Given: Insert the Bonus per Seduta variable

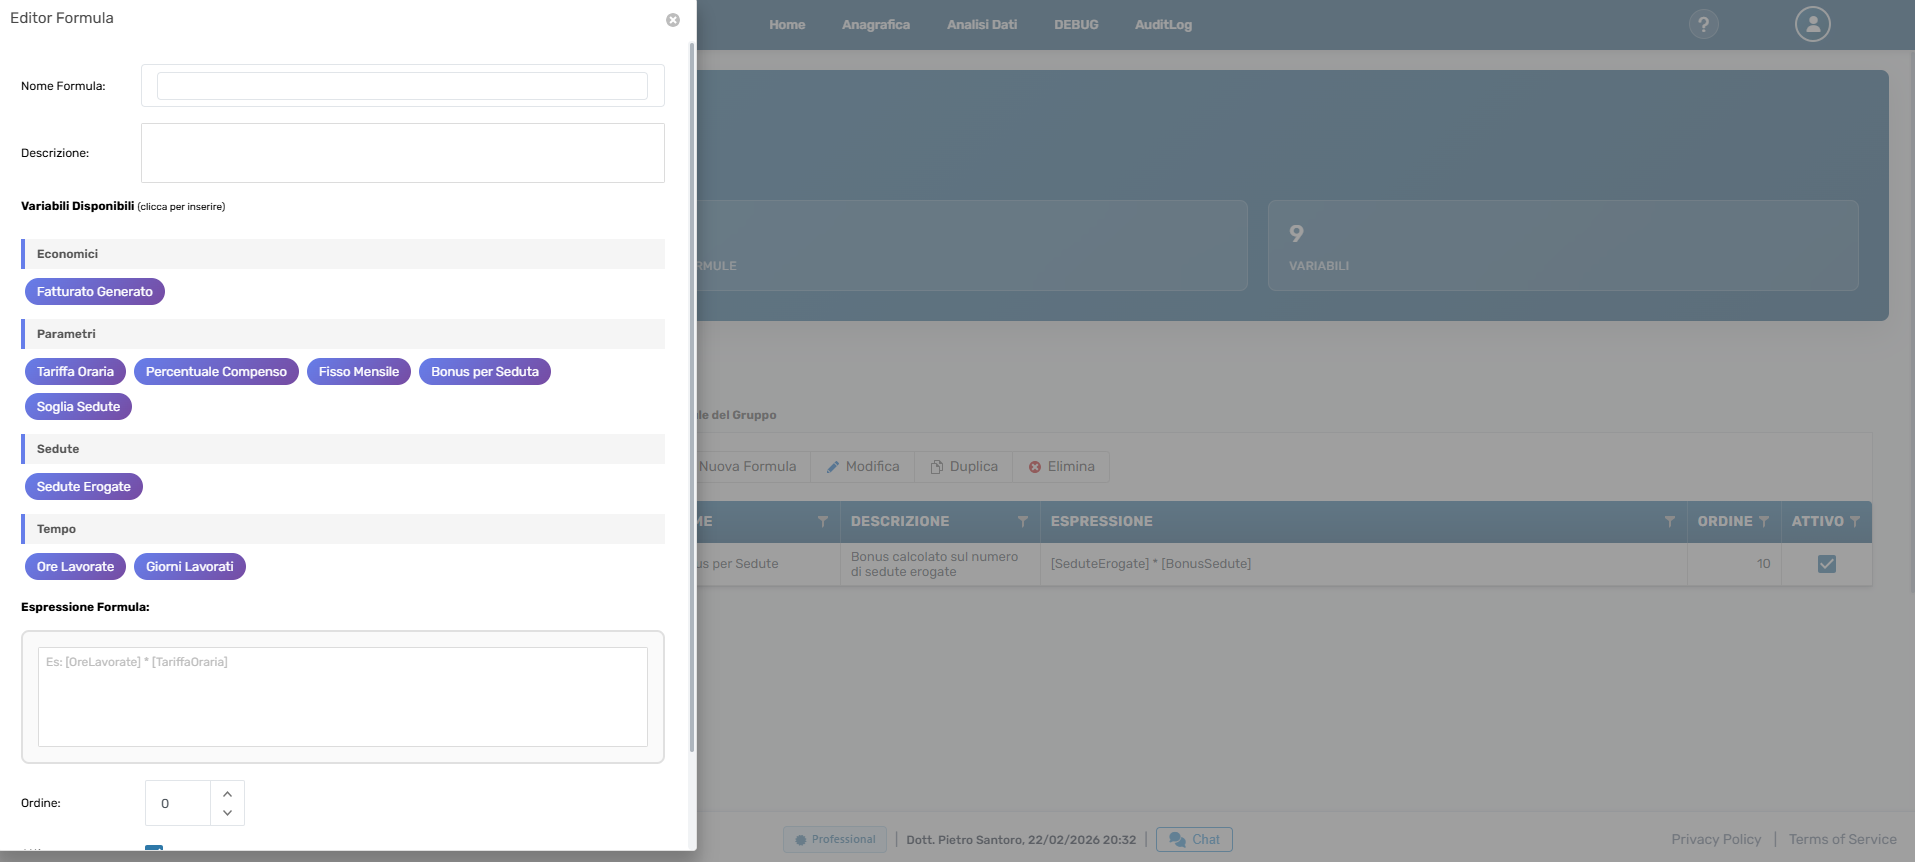Looking at the screenshot, I should [x=485, y=372].
